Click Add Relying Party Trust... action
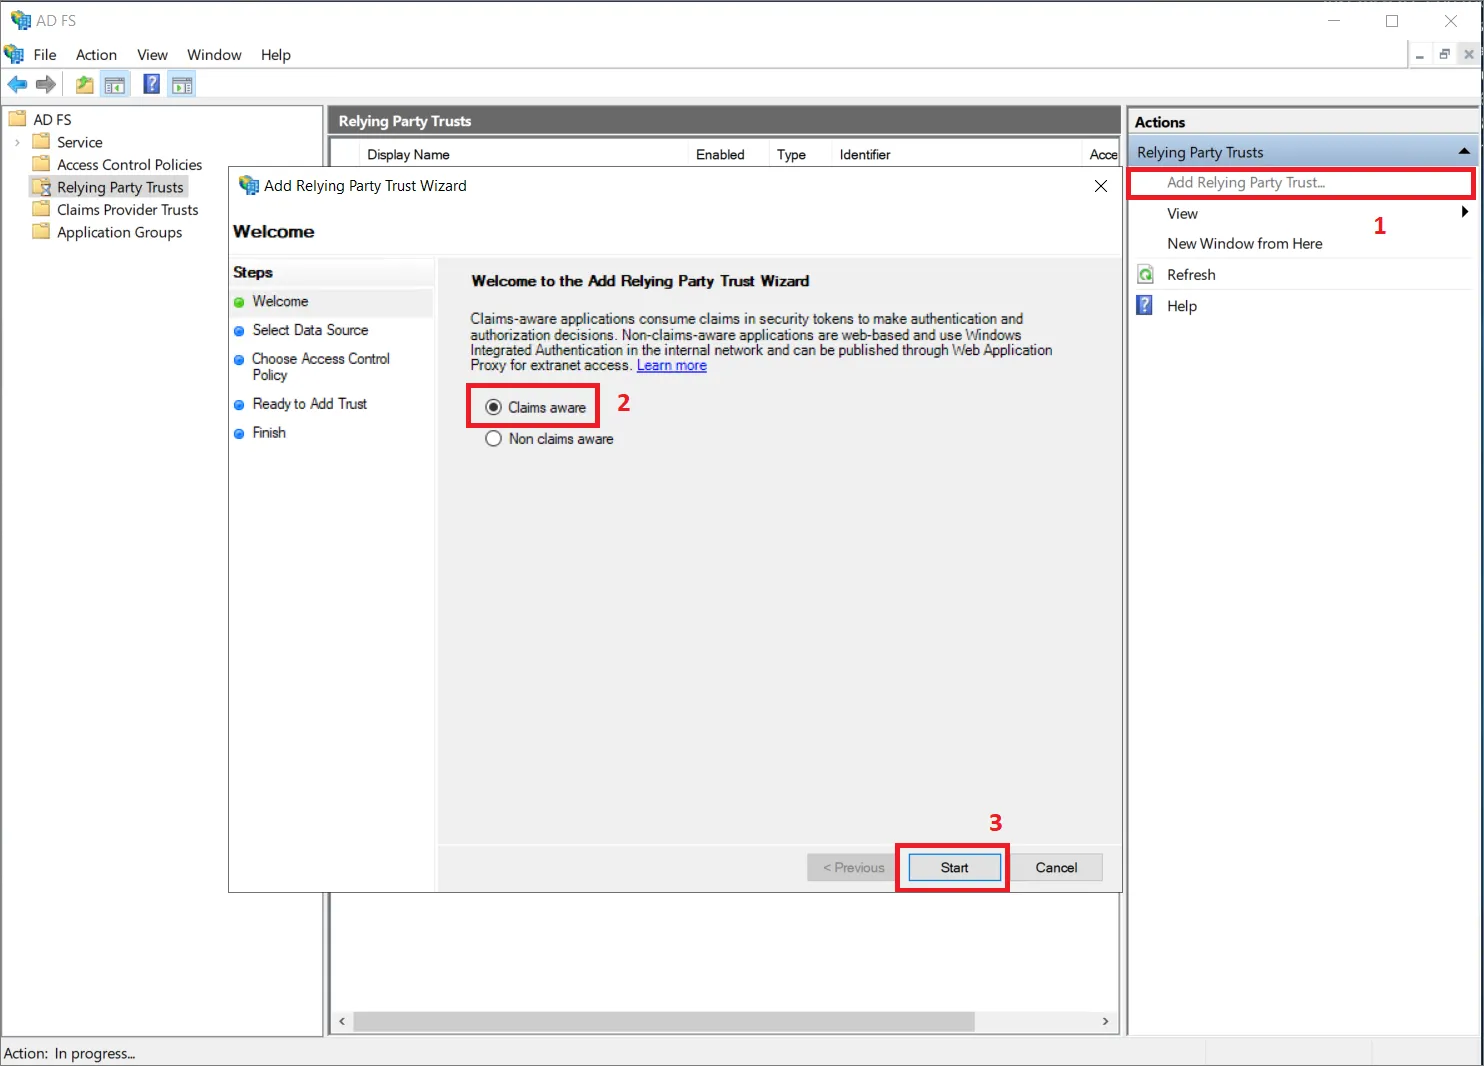 pos(1245,182)
